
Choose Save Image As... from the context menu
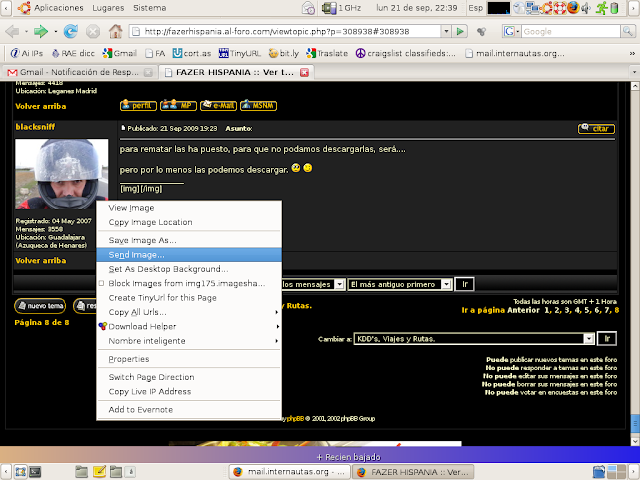[x=189, y=240]
